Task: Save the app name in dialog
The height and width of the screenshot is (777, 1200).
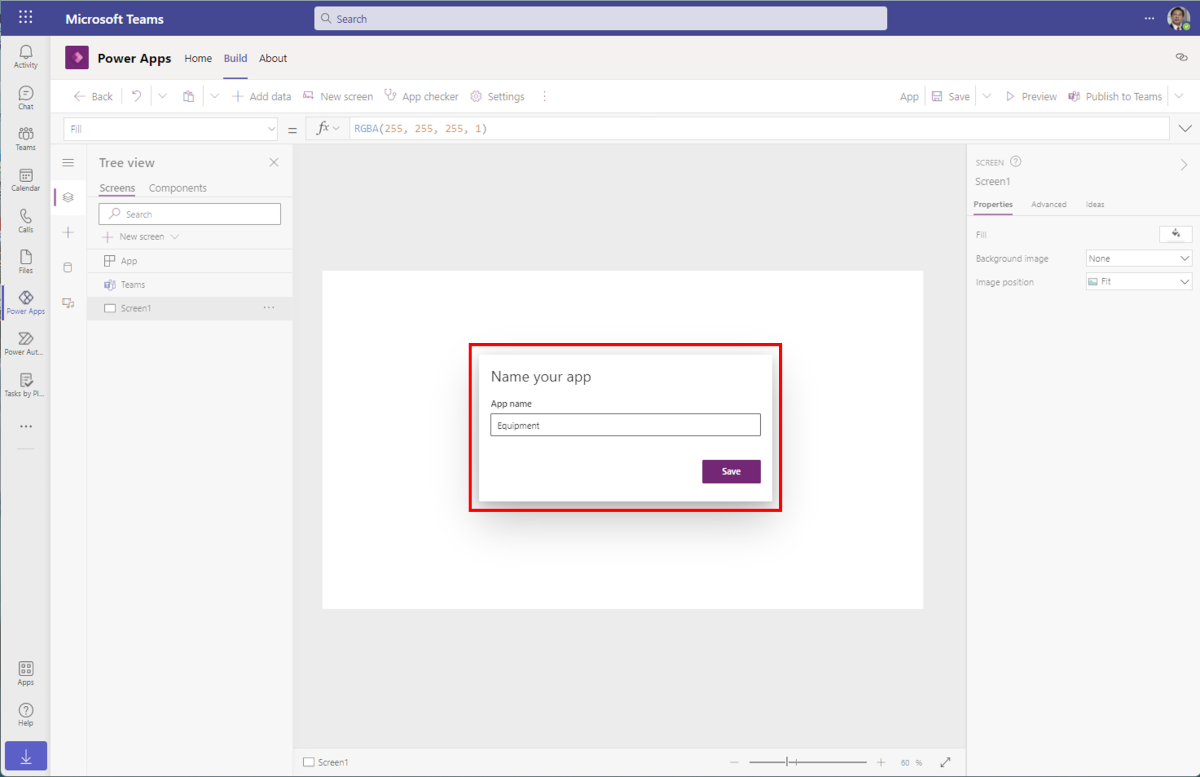Action: [731, 471]
